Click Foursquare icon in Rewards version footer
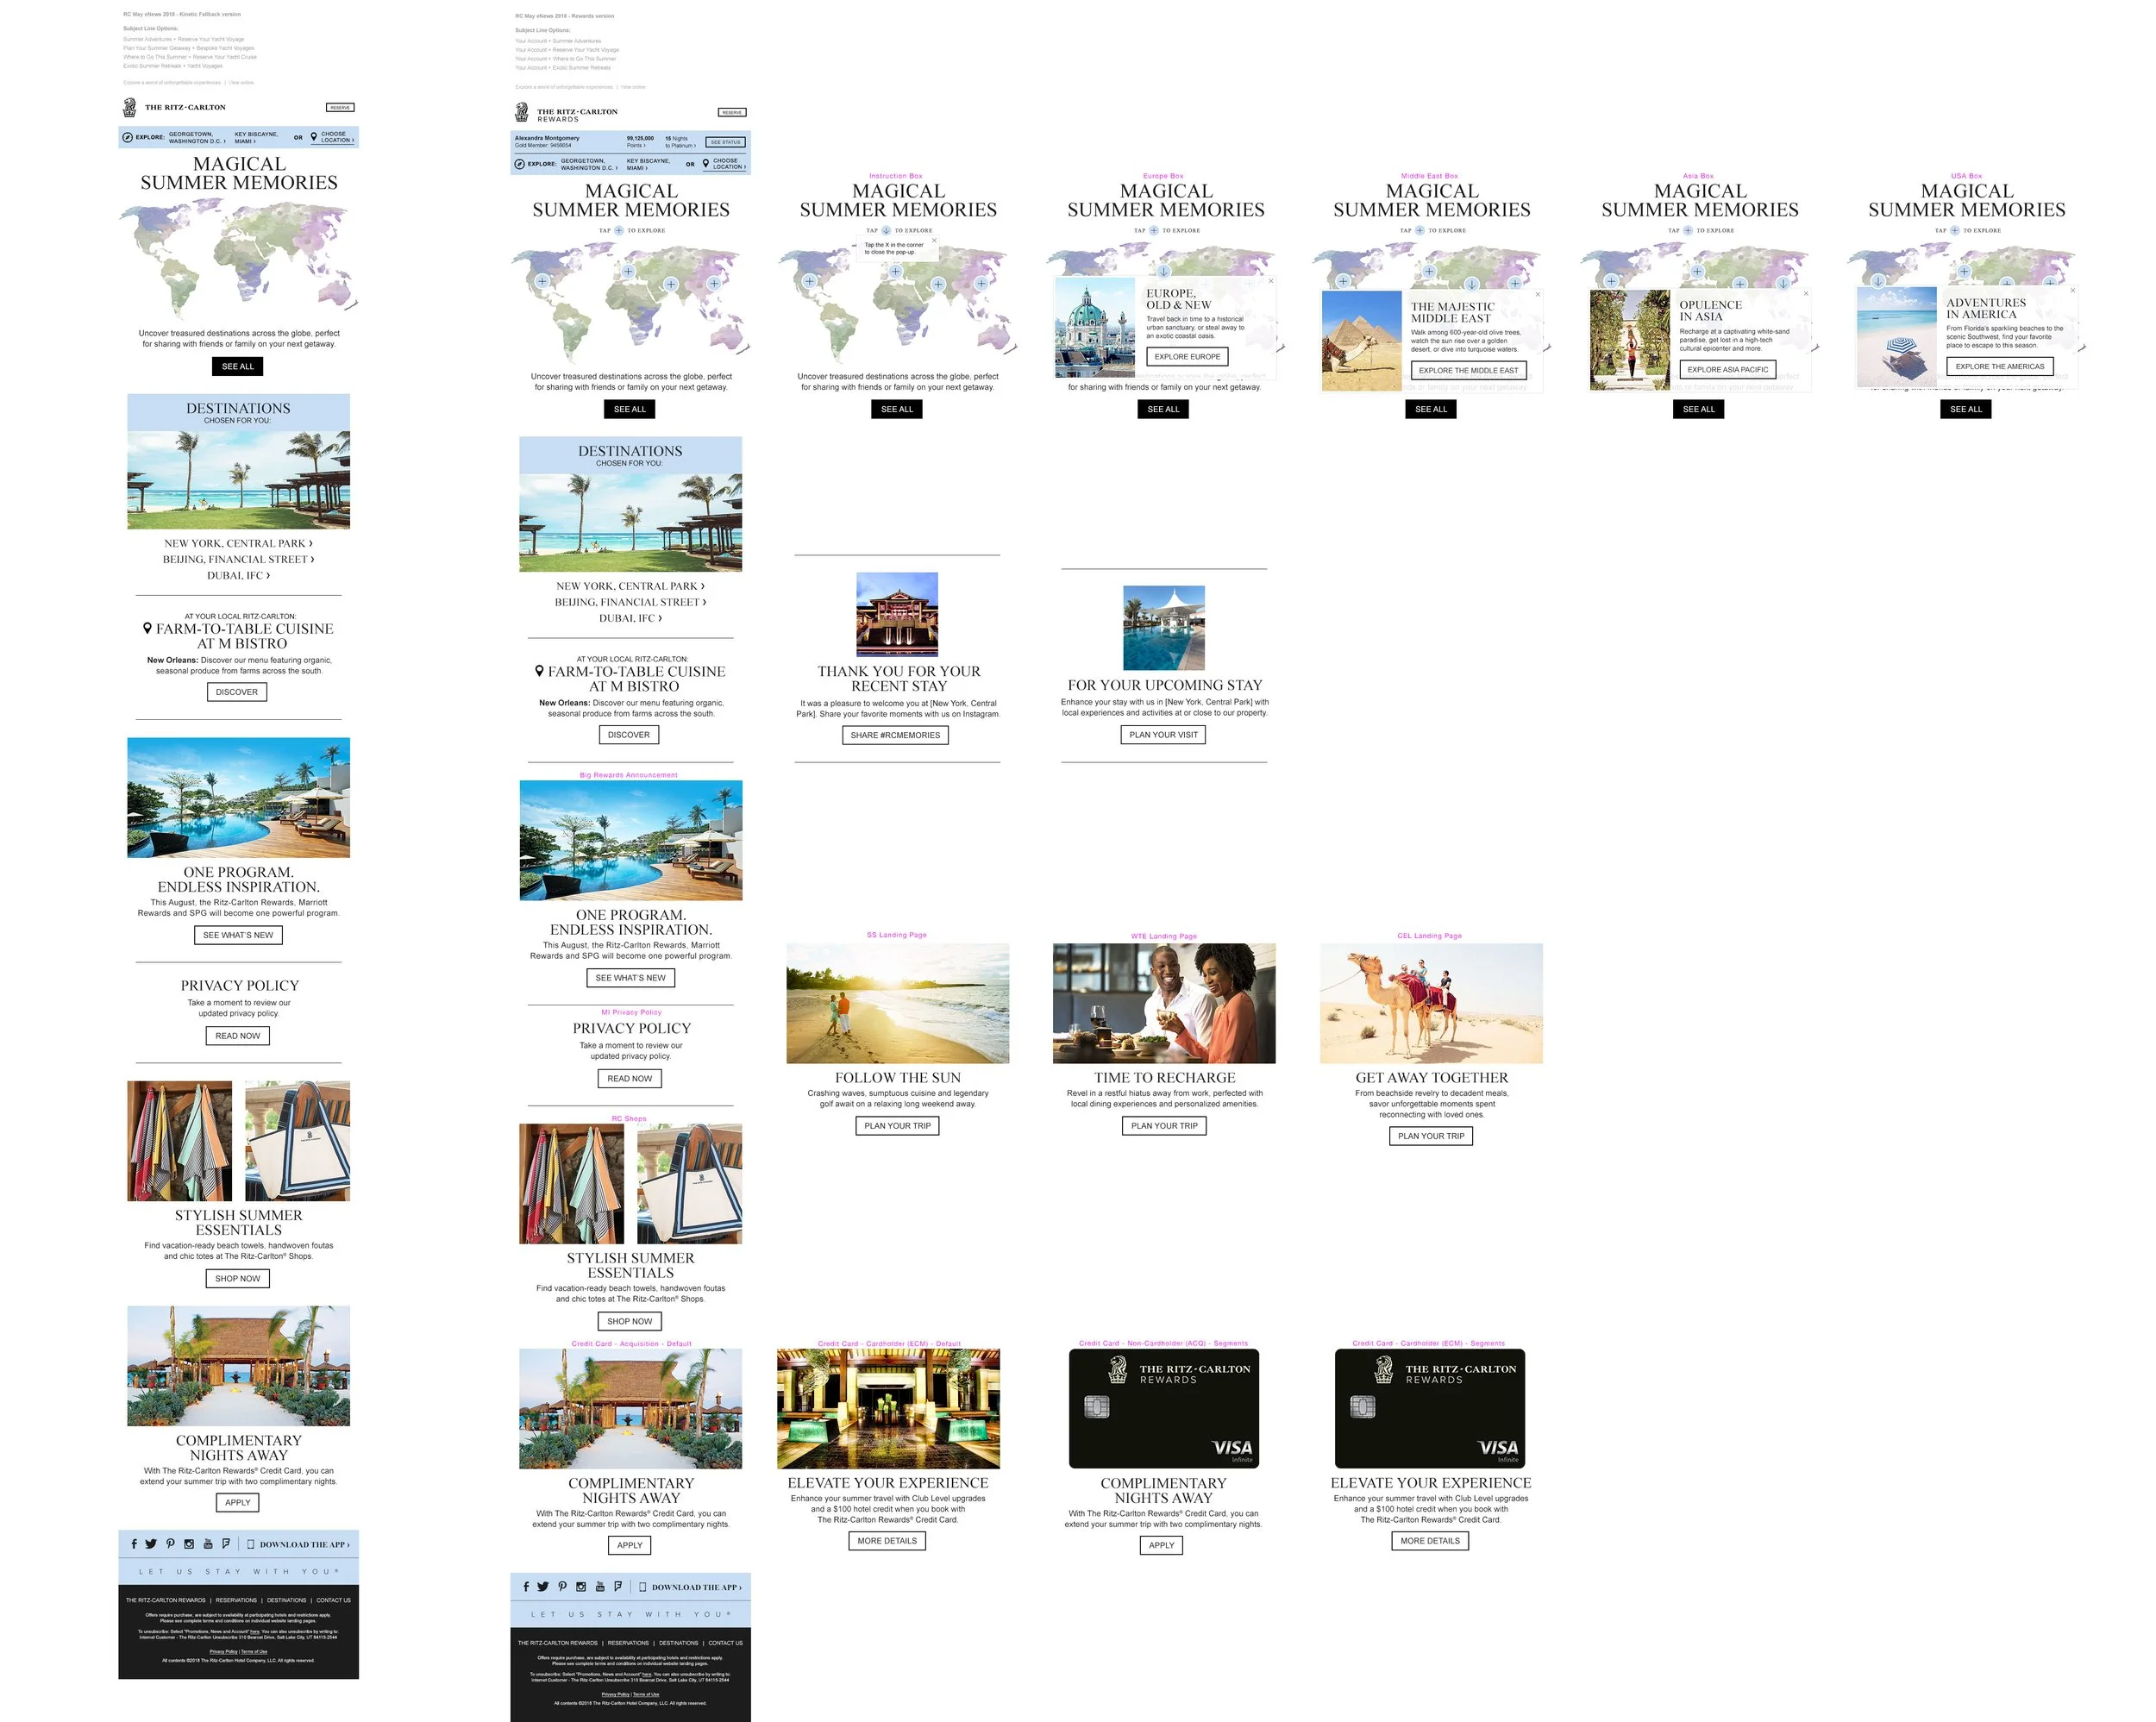 (618, 1586)
